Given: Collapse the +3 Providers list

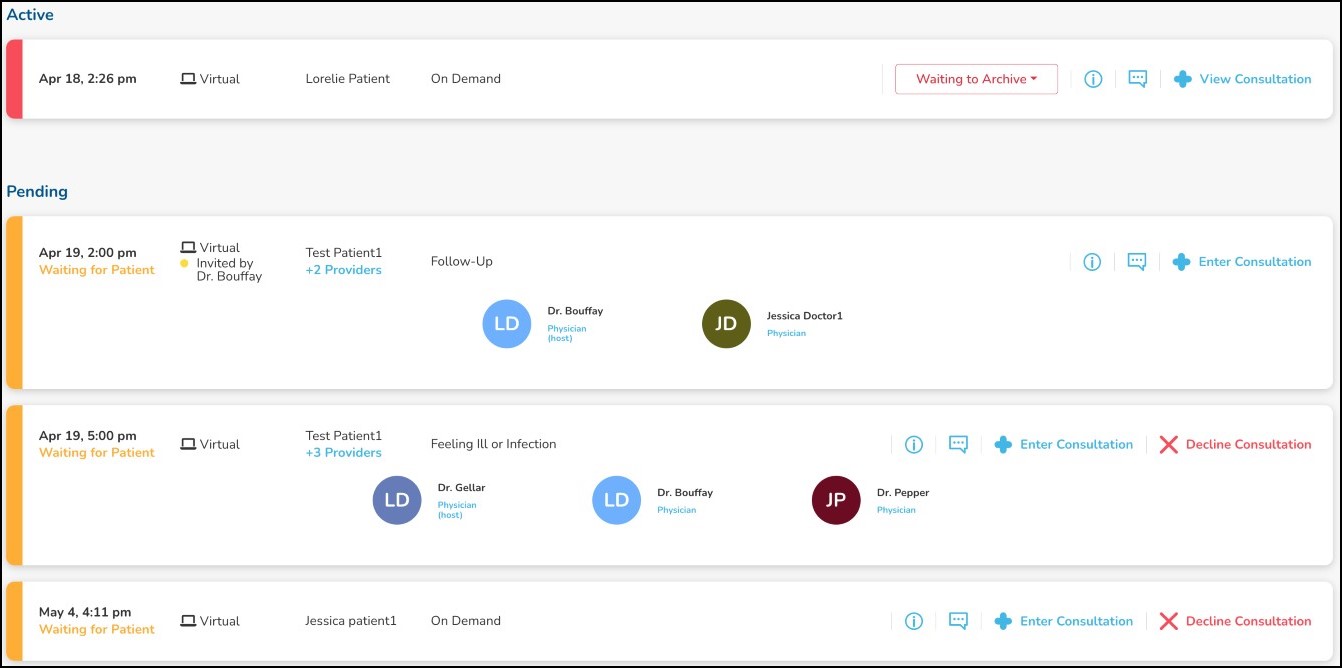Looking at the screenshot, I should coord(343,453).
